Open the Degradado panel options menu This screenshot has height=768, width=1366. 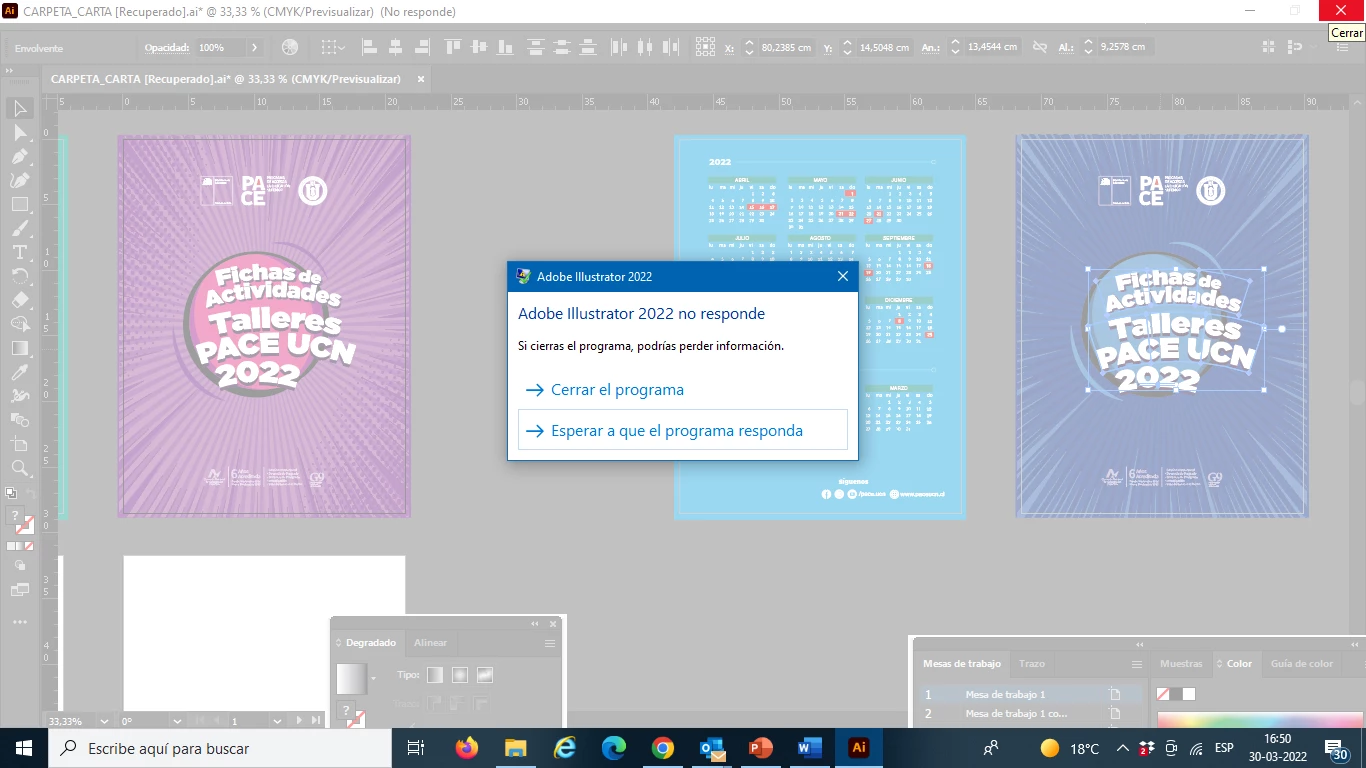[x=550, y=643]
